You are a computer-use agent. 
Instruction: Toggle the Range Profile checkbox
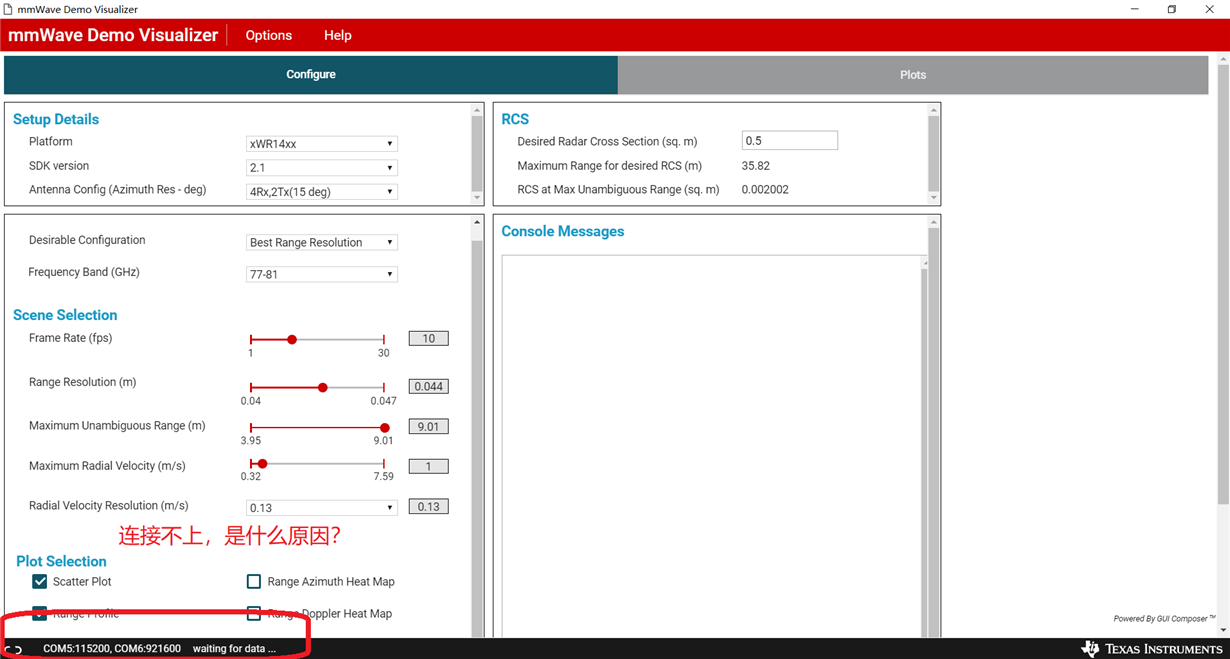click(40, 613)
